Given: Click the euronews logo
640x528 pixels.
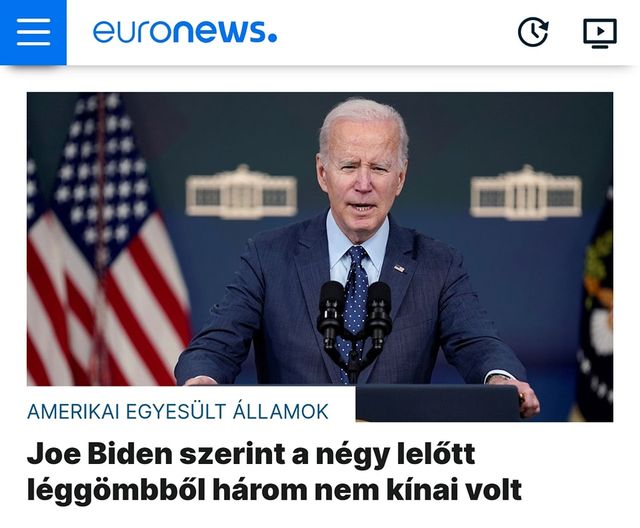Looking at the screenshot, I should (185, 32).
